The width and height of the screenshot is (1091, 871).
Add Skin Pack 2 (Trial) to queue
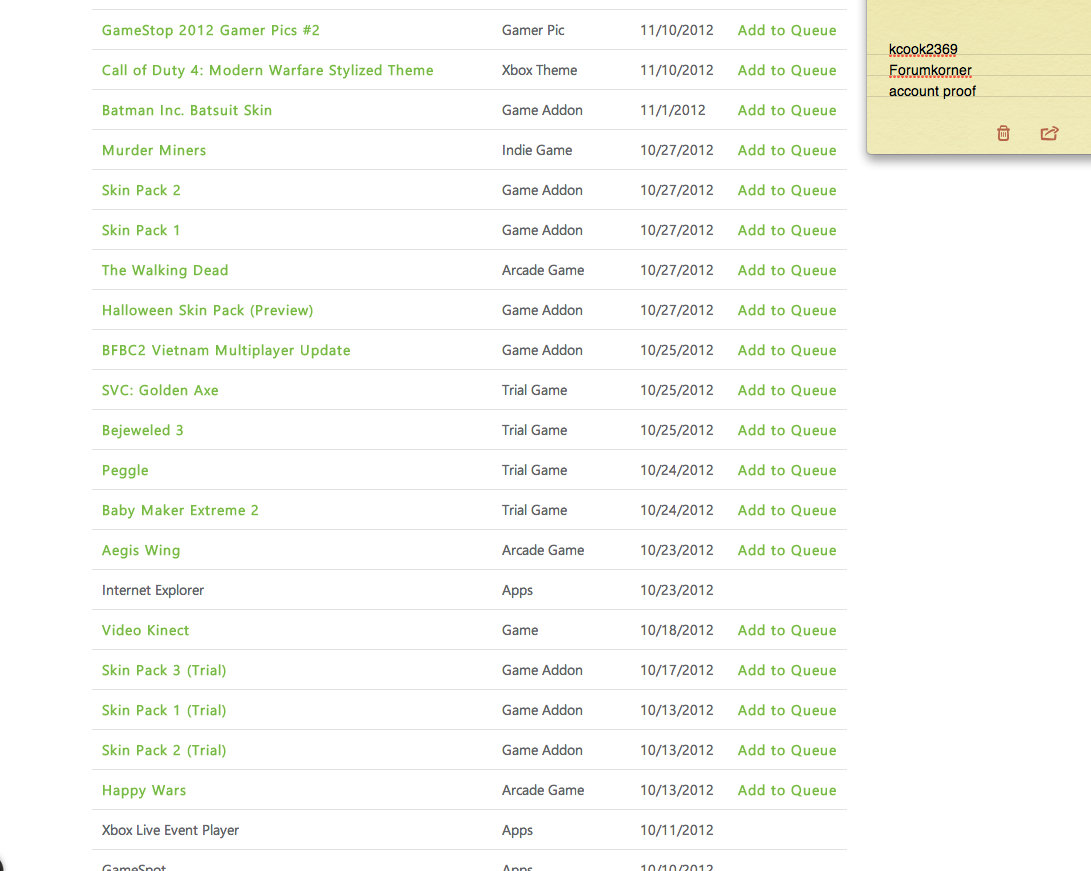click(x=787, y=750)
